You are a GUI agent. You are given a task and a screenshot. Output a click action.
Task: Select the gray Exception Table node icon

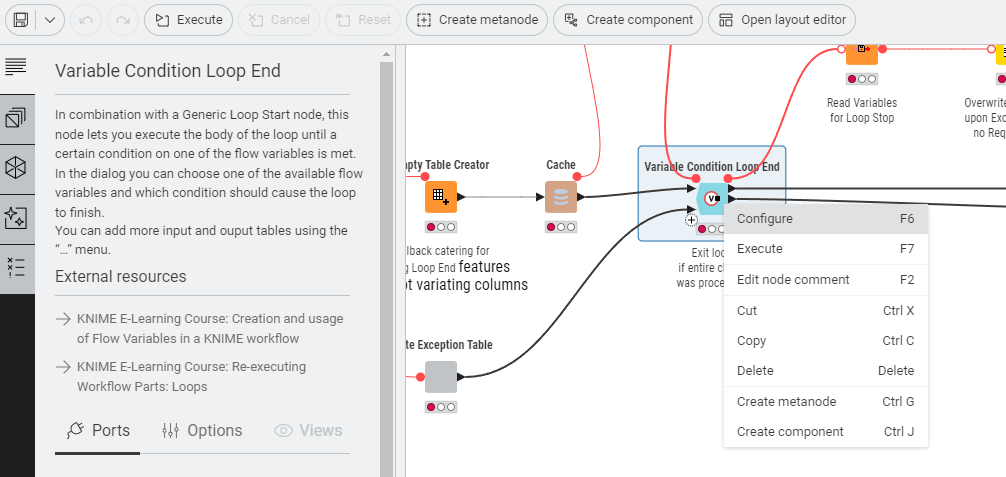click(x=441, y=377)
